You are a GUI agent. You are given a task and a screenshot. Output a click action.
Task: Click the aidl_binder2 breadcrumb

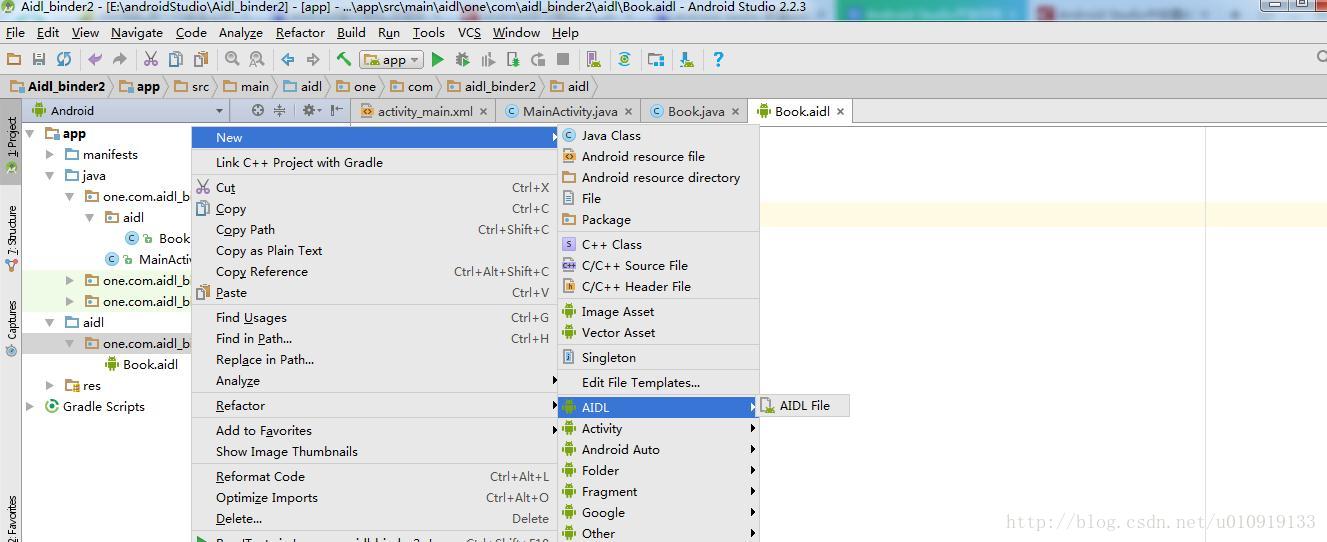click(491, 86)
